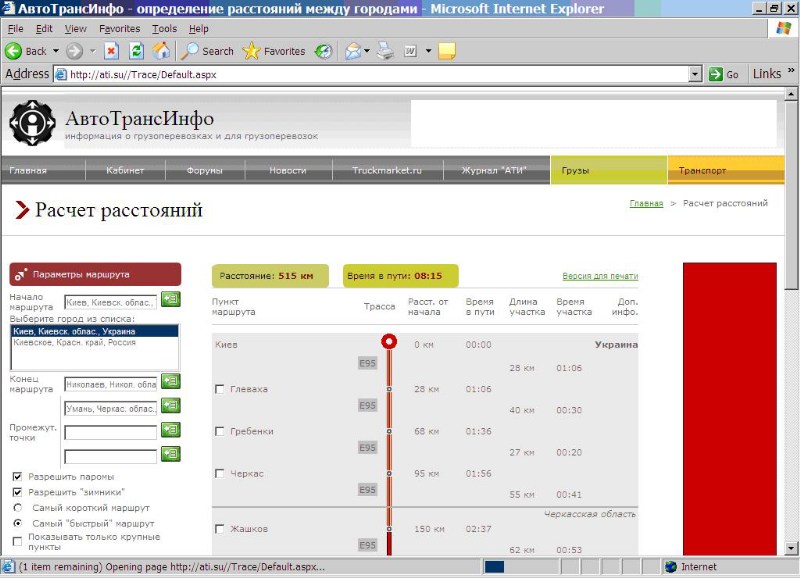800x578 pixels.
Task: Go to browser Home page icon
Action: (x=161, y=51)
